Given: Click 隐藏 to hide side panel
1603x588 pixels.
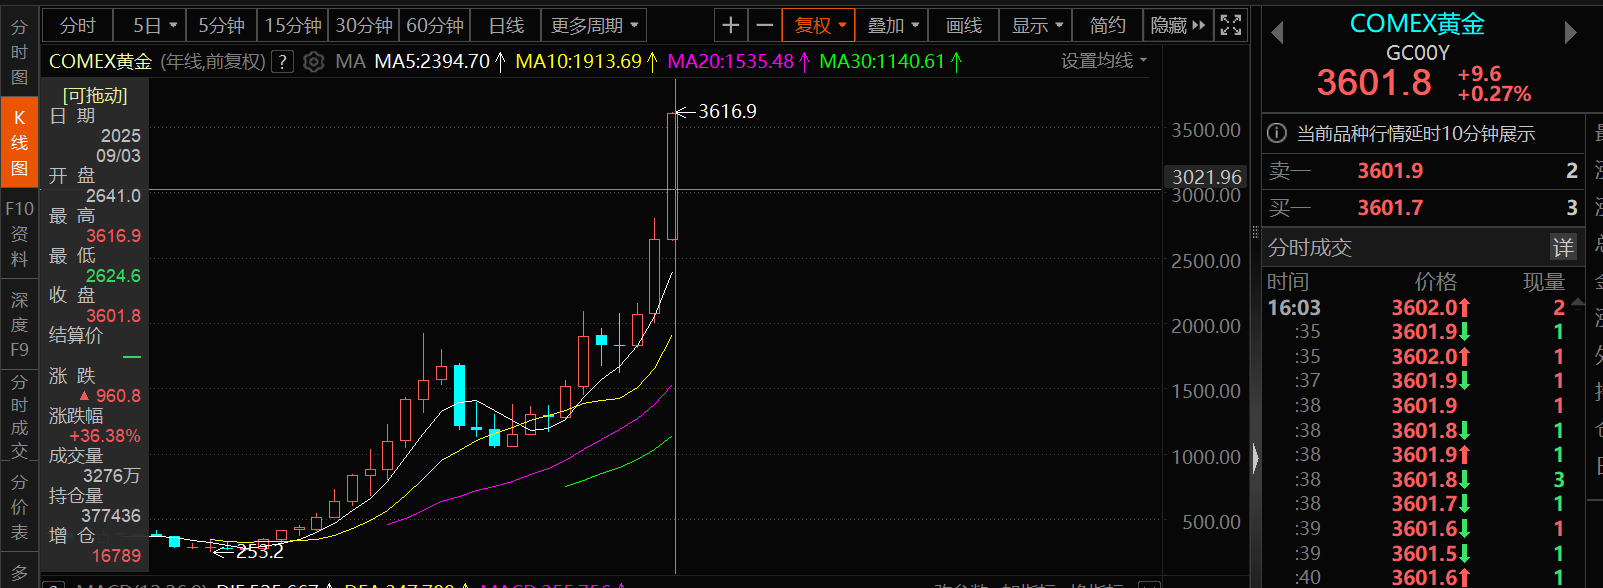Looking at the screenshot, I should (x=1178, y=25).
